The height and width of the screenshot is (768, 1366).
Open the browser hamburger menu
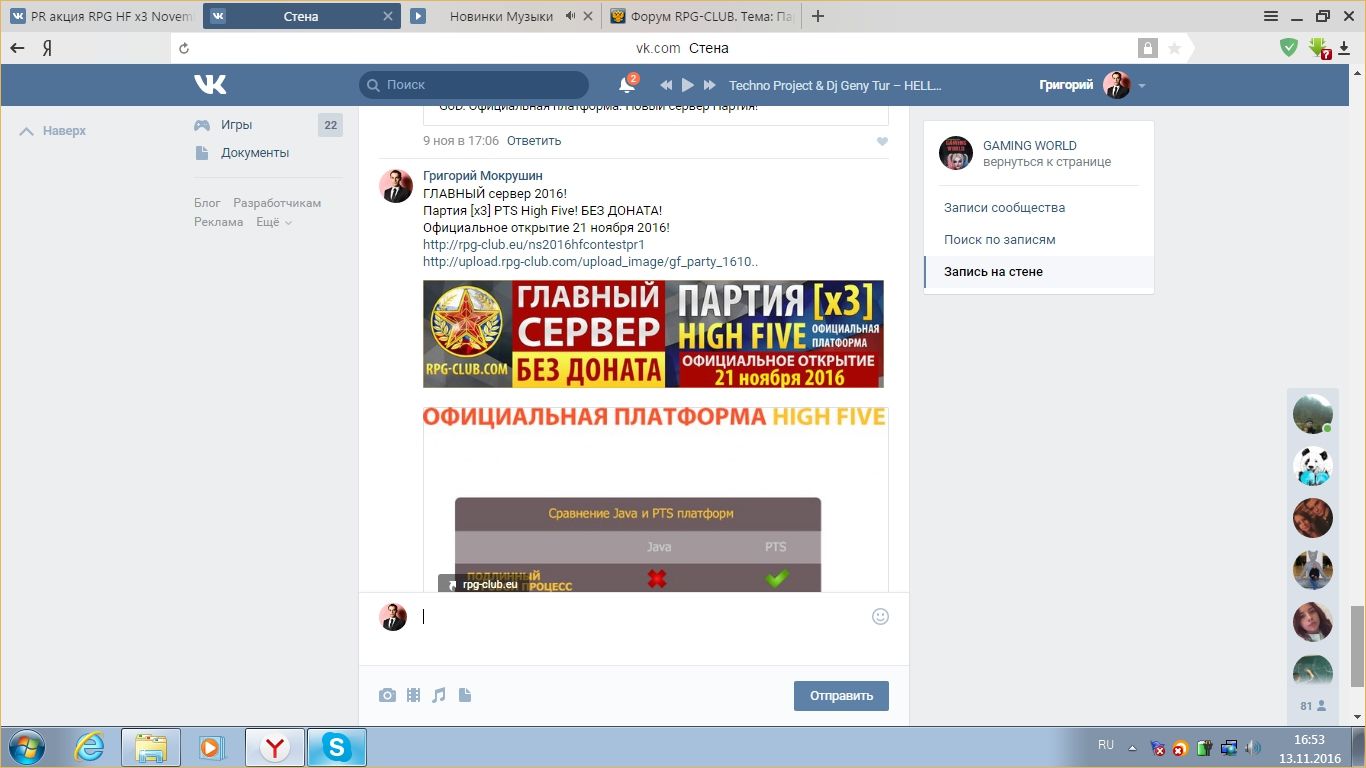coord(1271,16)
